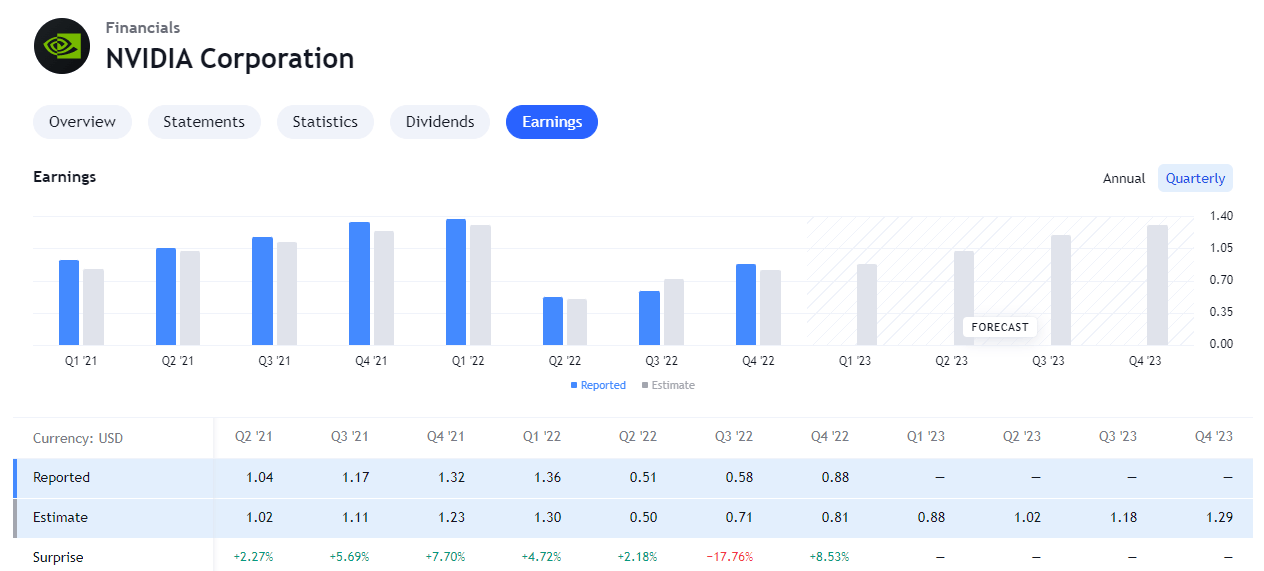
Task: Click negative surprise value −17.76%
Action: coord(730,557)
